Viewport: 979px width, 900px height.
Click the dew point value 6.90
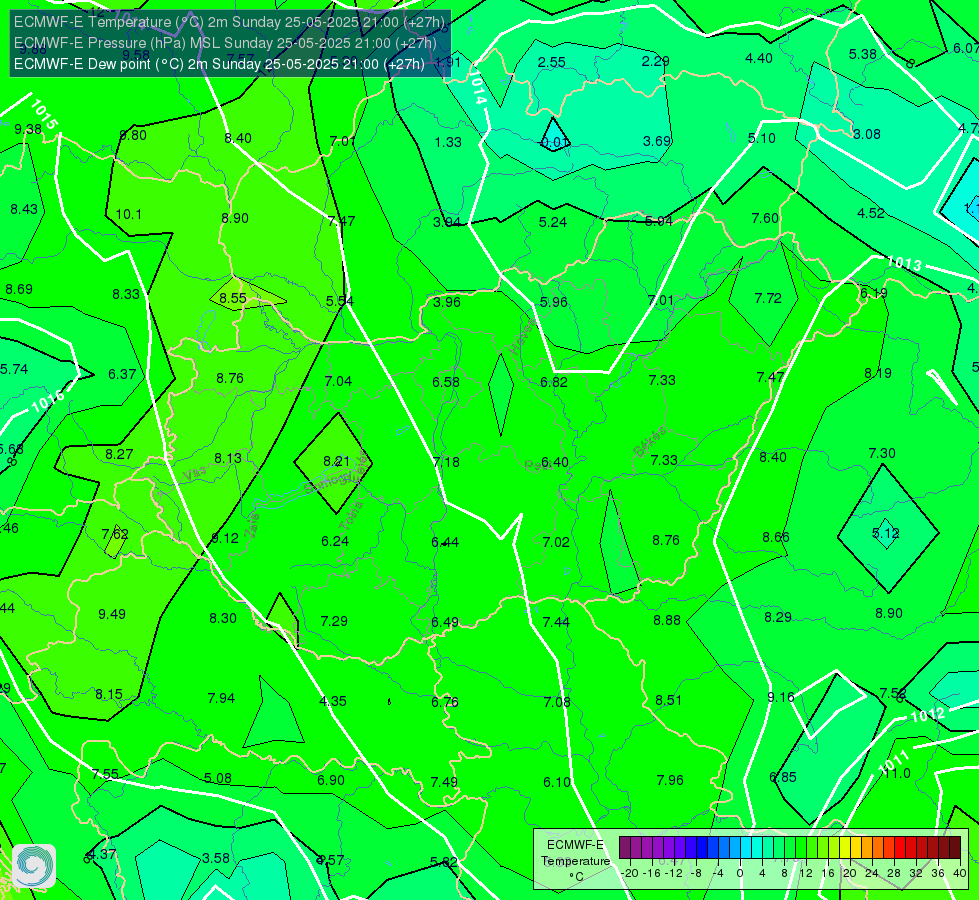pos(331,781)
